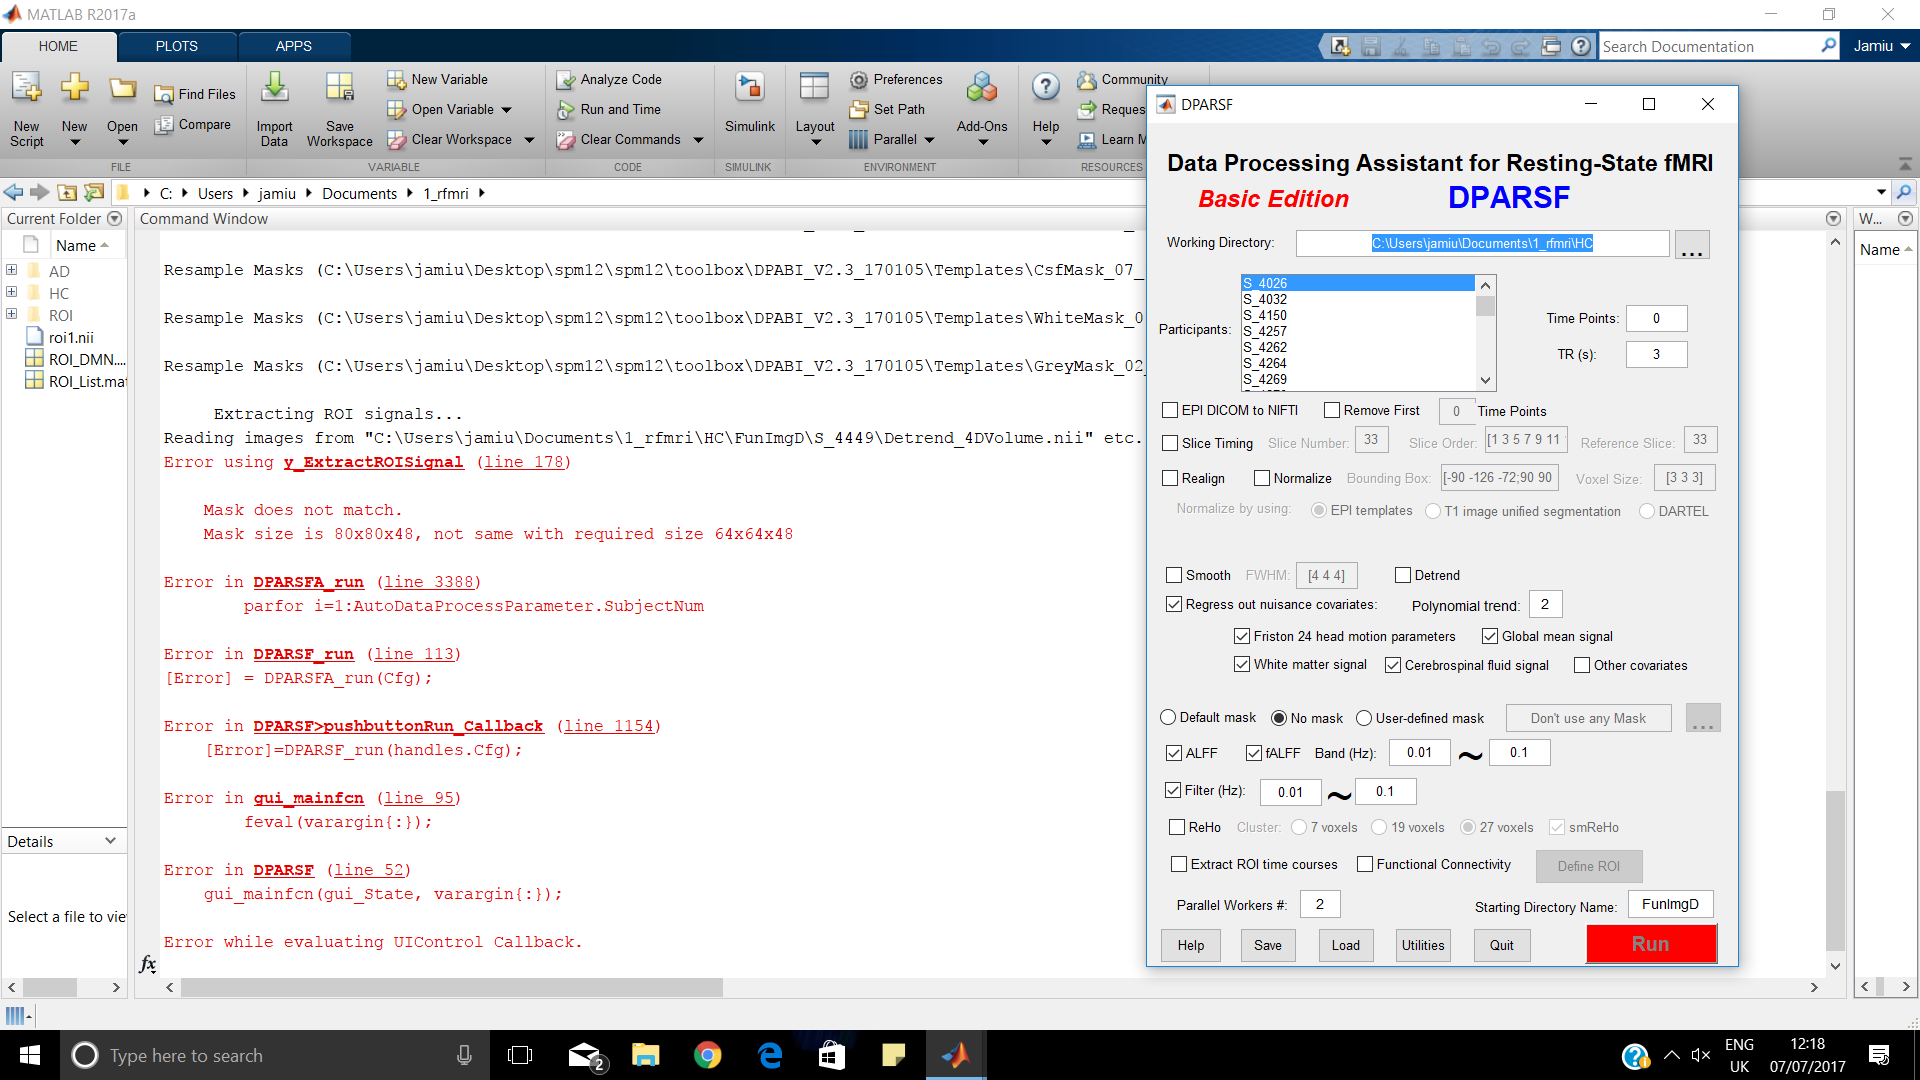Image resolution: width=1920 pixels, height=1080 pixels.
Task: Check the Remove First option
Action: tap(1332, 410)
